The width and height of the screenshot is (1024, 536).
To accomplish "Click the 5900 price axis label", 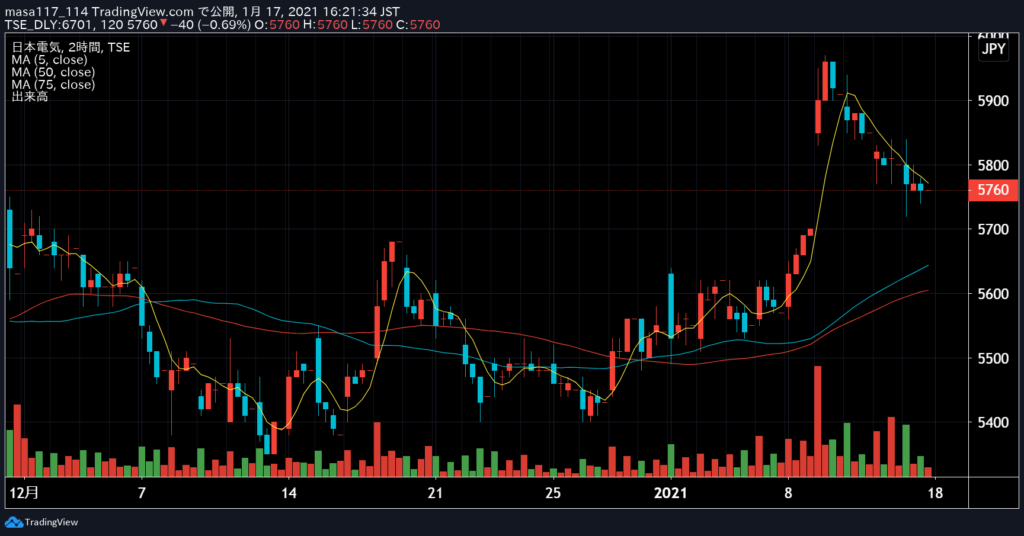I will click(x=993, y=101).
